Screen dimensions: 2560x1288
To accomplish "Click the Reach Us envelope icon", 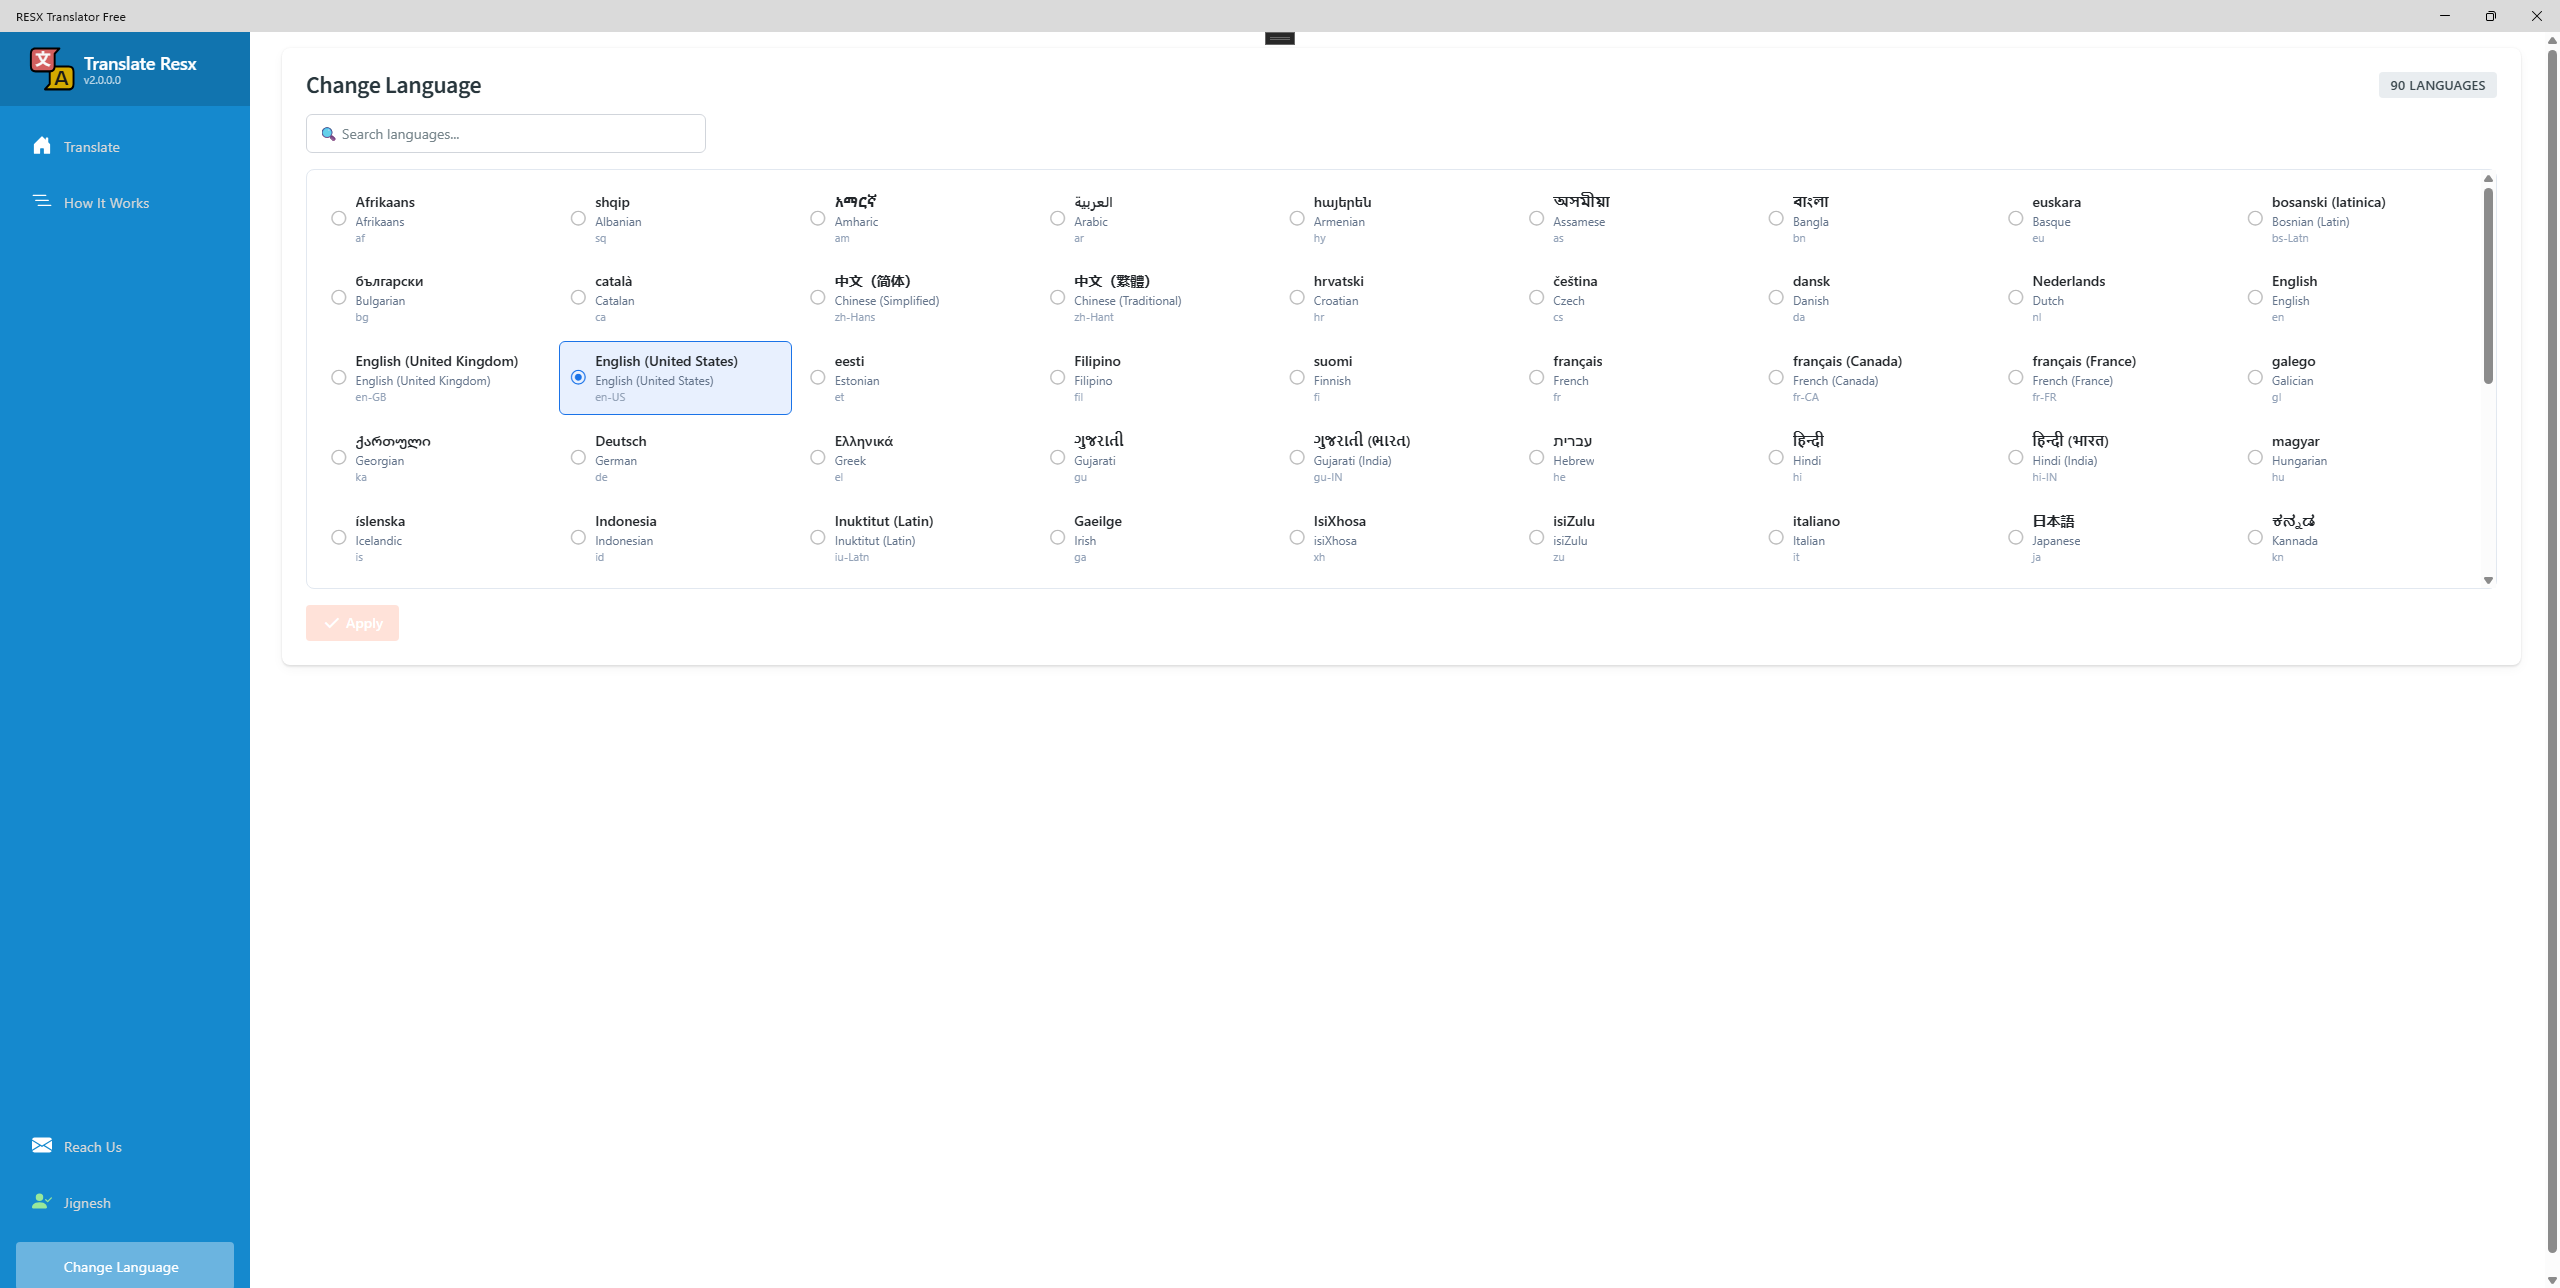I will [42, 1146].
